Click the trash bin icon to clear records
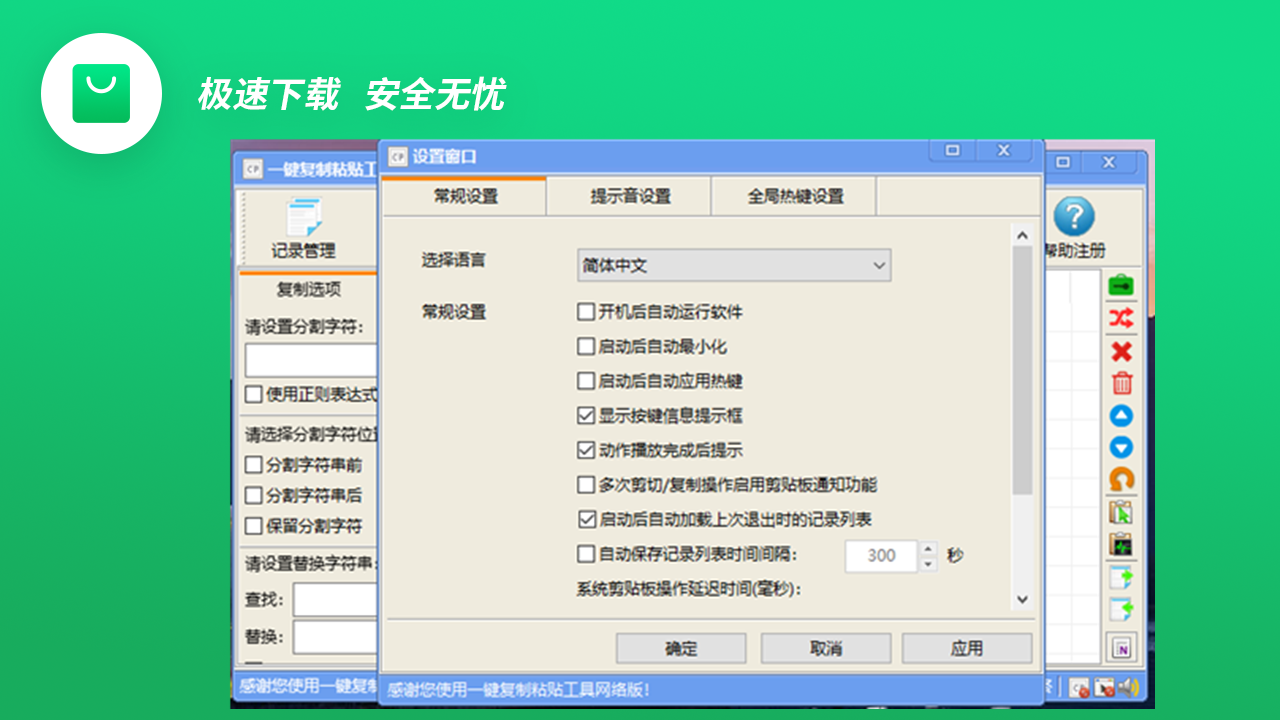The height and width of the screenshot is (720, 1280). click(x=1121, y=383)
